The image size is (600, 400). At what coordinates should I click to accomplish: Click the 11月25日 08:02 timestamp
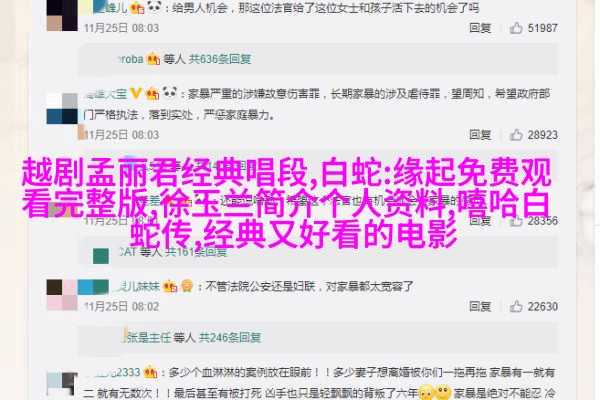[121, 306]
